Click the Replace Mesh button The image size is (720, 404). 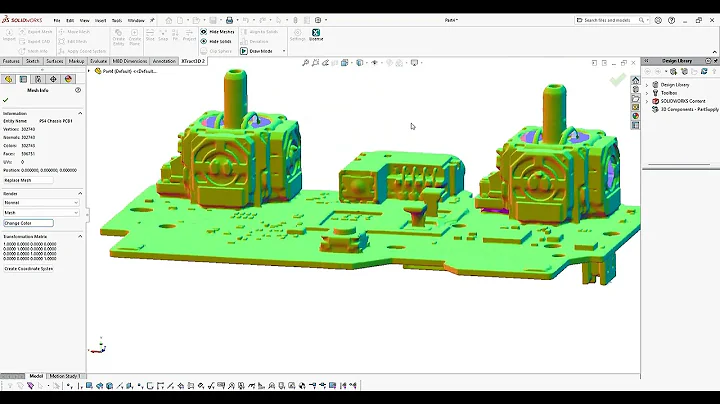[x=28, y=180]
